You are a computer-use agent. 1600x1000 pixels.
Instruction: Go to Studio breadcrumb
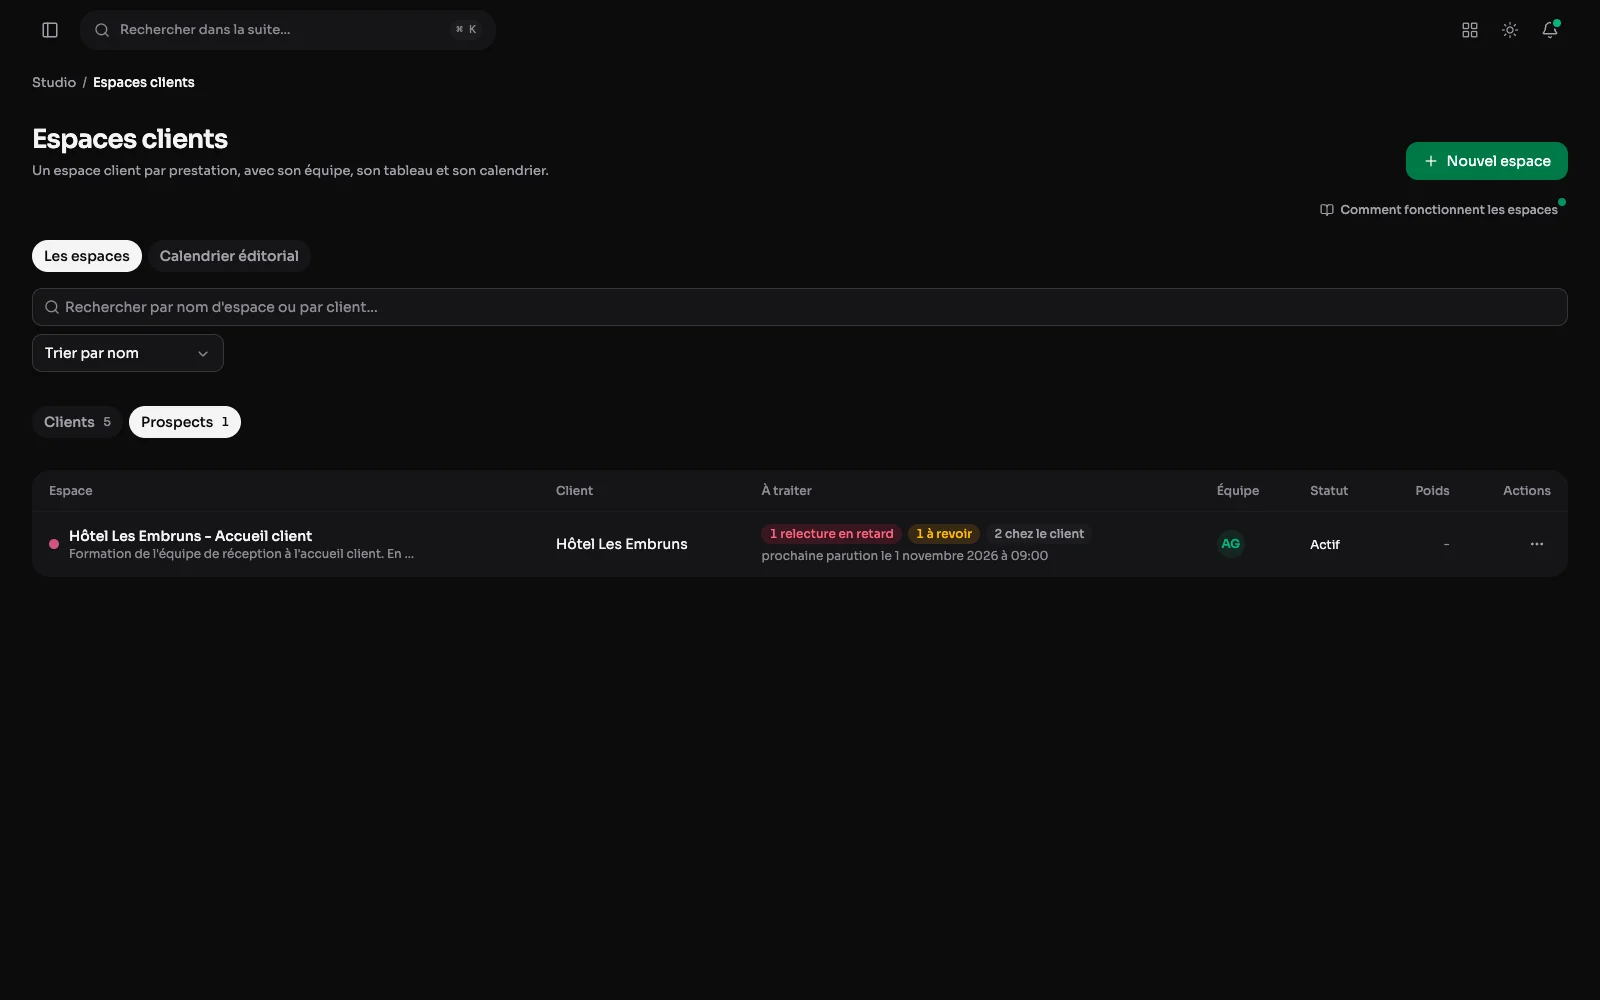pos(54,82)
